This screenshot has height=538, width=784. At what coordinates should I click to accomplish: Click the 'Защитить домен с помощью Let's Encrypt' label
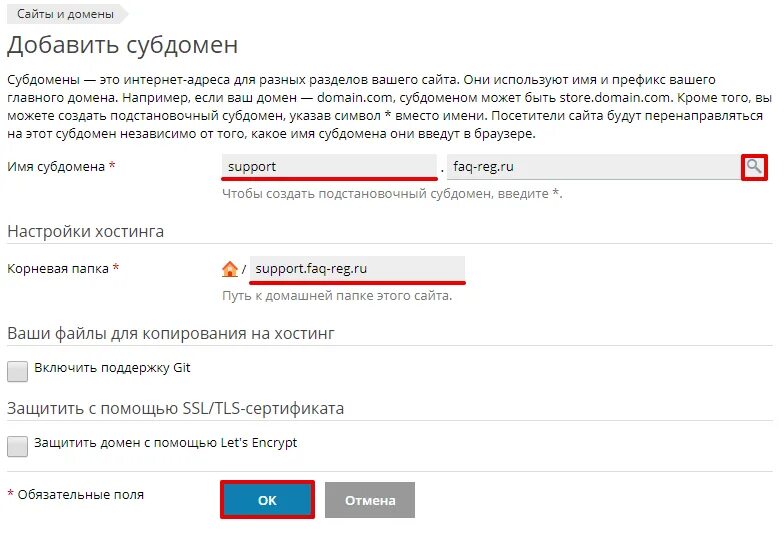165,443
